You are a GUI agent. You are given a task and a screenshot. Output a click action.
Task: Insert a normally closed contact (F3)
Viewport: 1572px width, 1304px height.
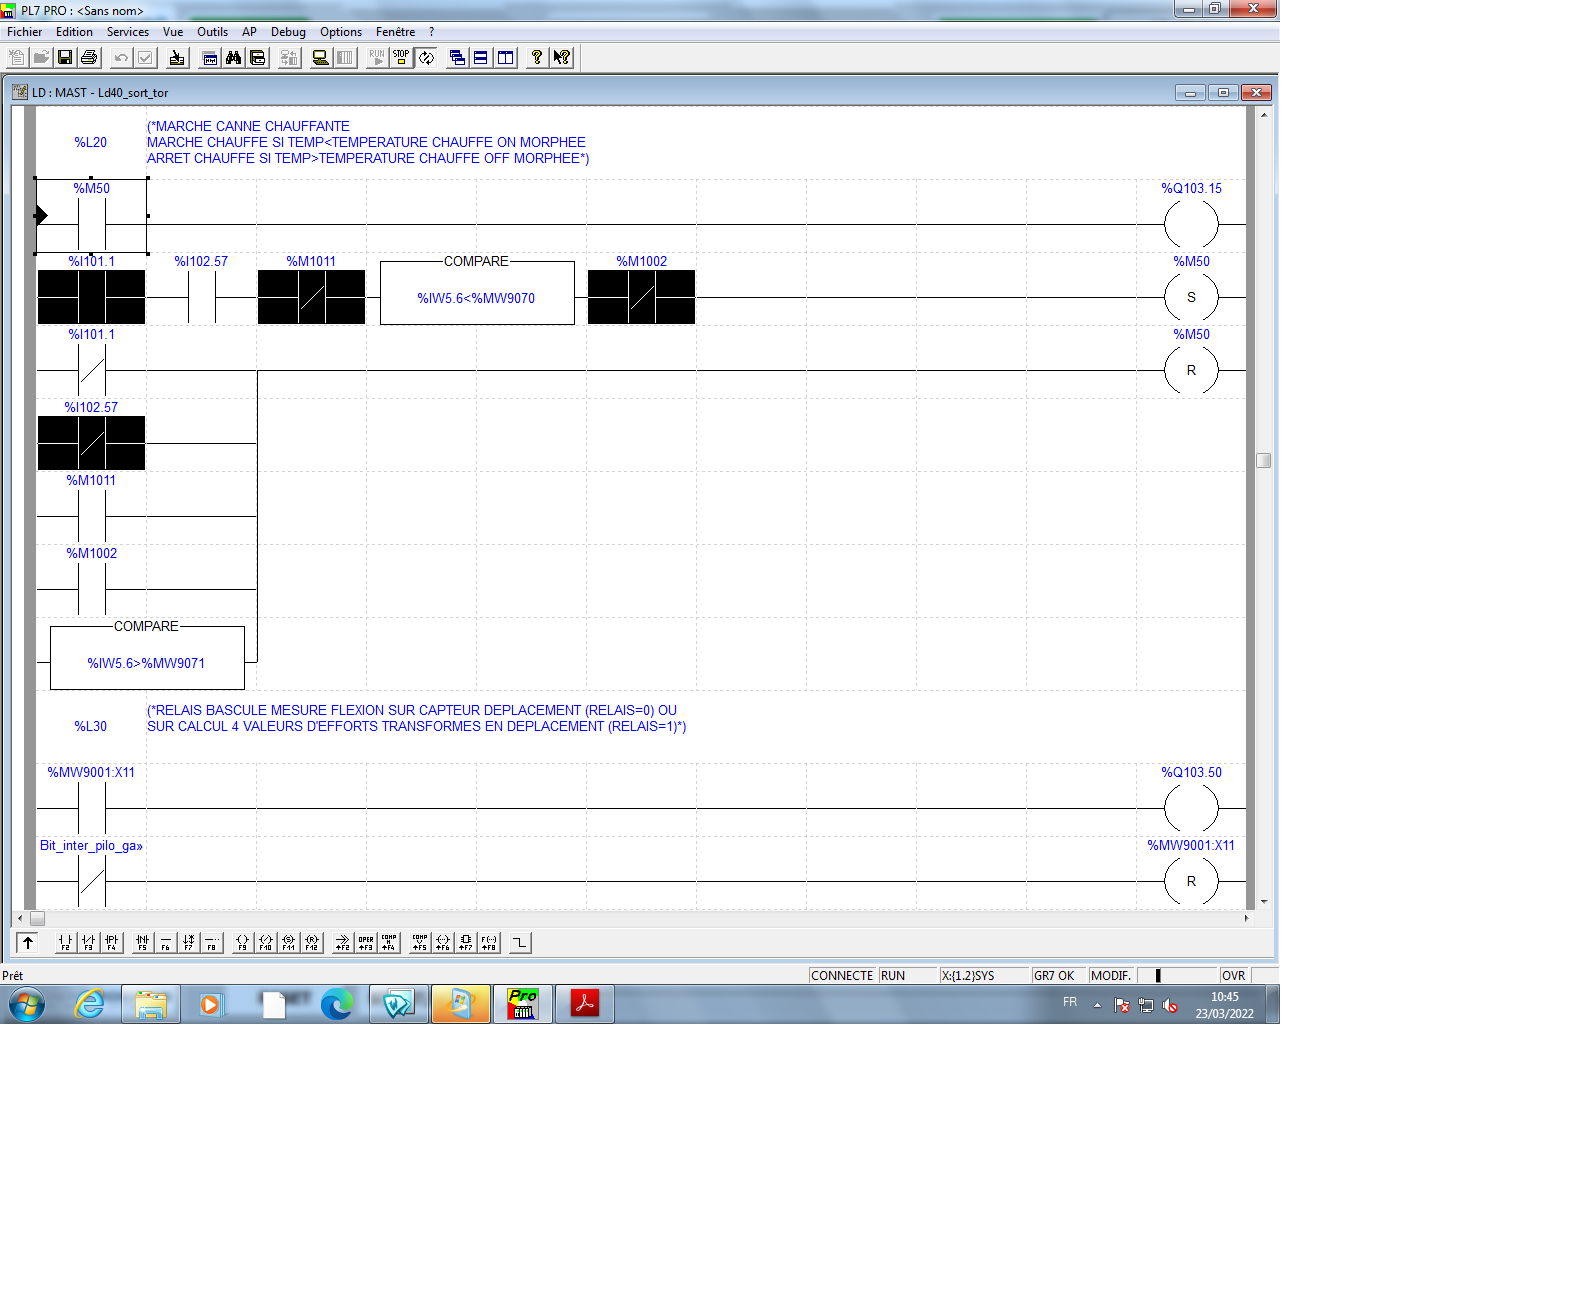88,942
